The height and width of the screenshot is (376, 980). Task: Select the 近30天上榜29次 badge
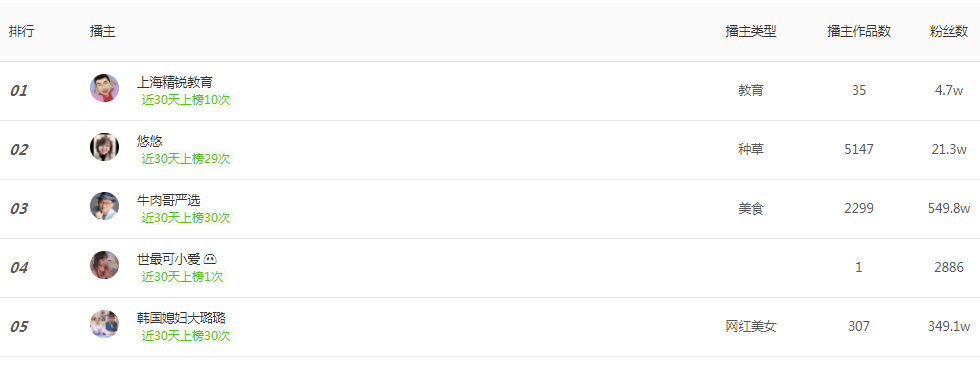pos(186,159)
